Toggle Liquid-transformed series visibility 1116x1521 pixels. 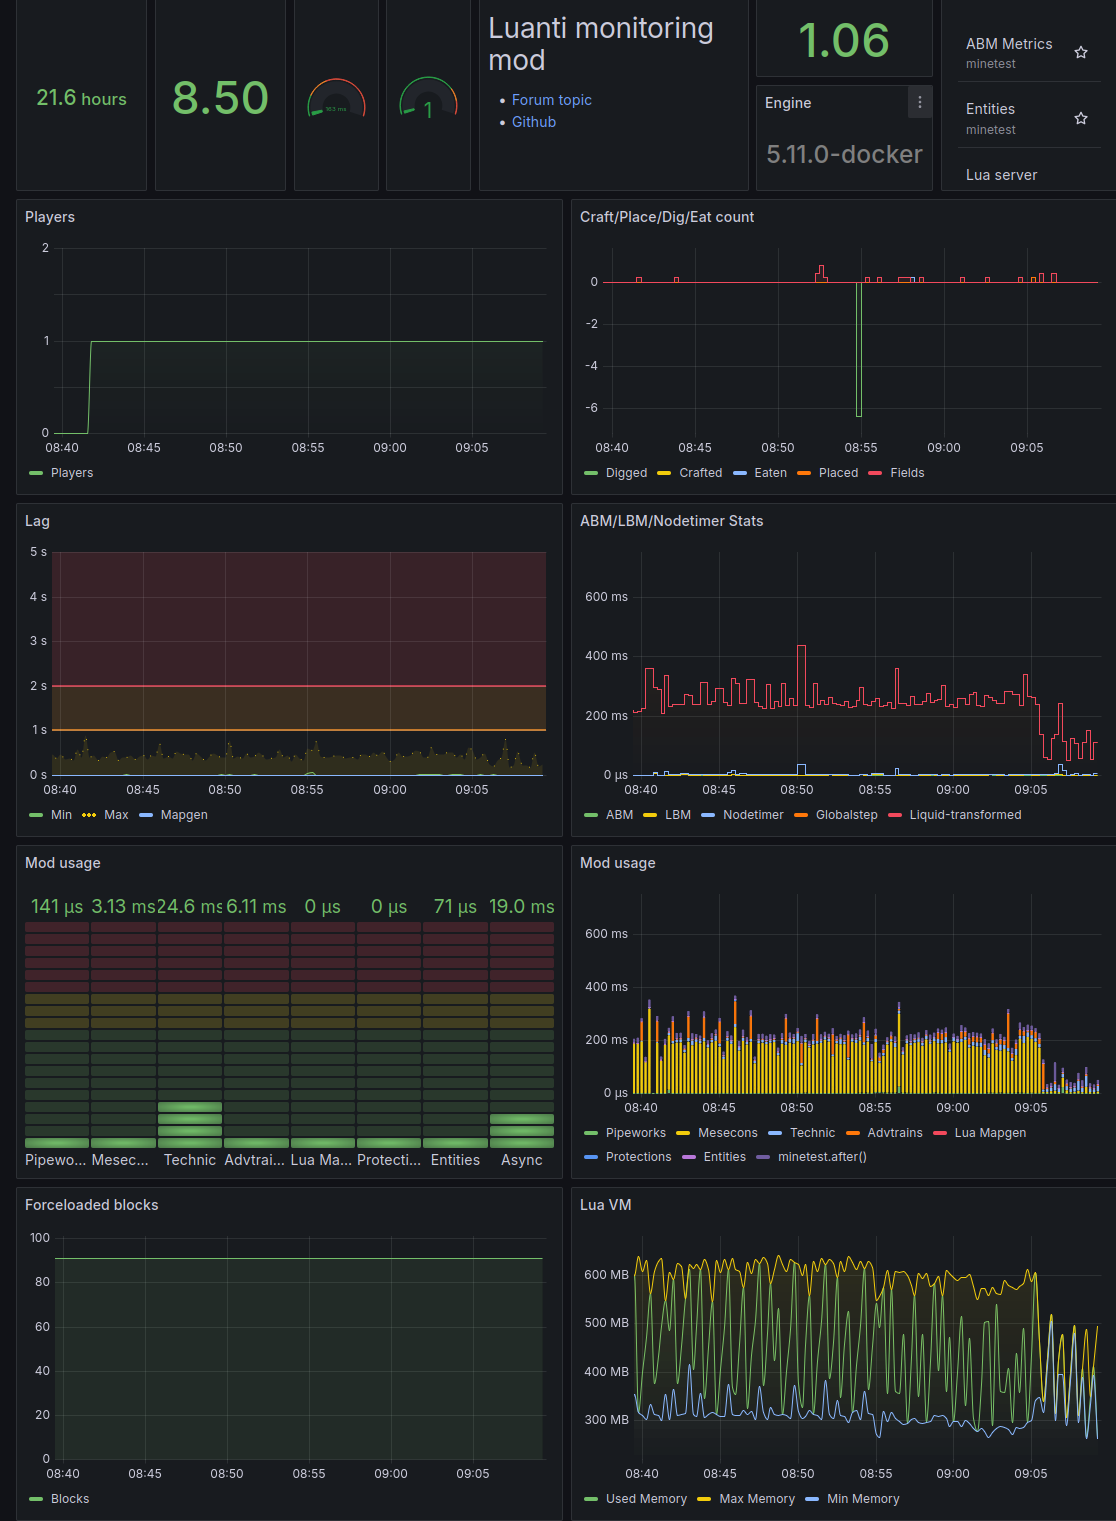click(x=964, y=815)
